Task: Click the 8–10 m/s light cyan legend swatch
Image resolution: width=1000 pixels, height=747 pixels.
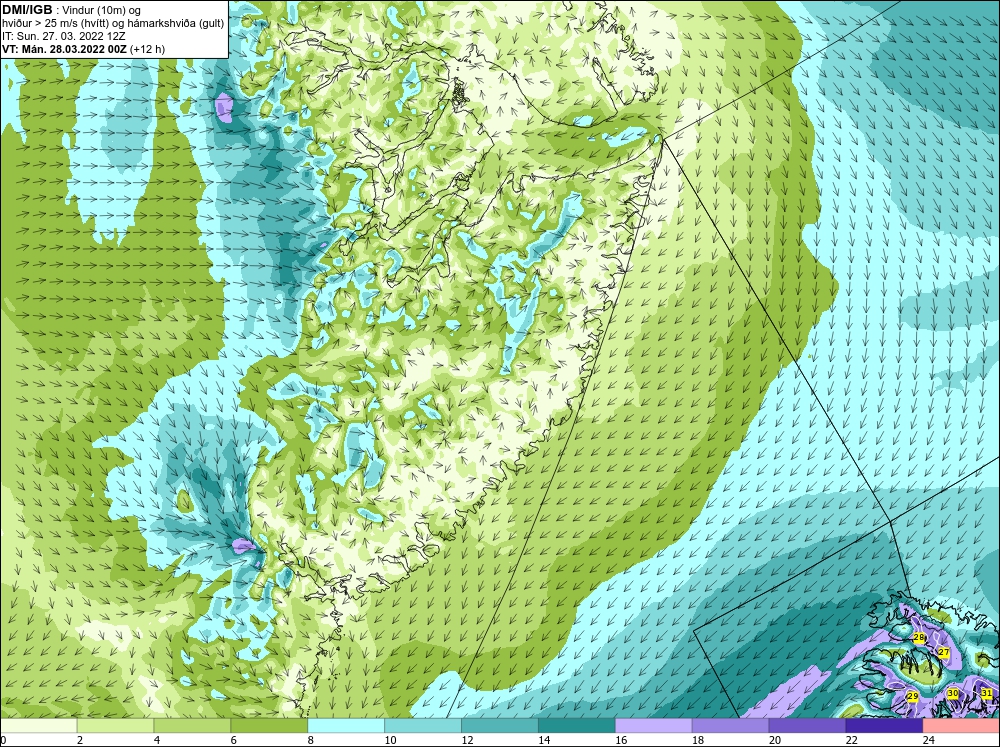Action: tap(346, 725)
